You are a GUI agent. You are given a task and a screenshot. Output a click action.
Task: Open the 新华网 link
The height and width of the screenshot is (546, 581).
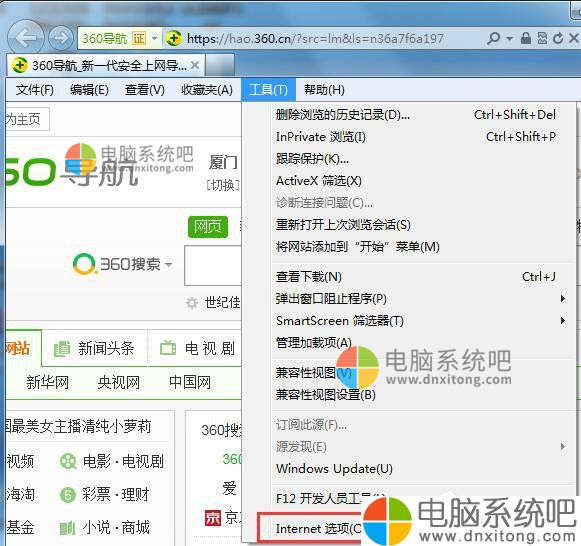(x=47, y=382)
